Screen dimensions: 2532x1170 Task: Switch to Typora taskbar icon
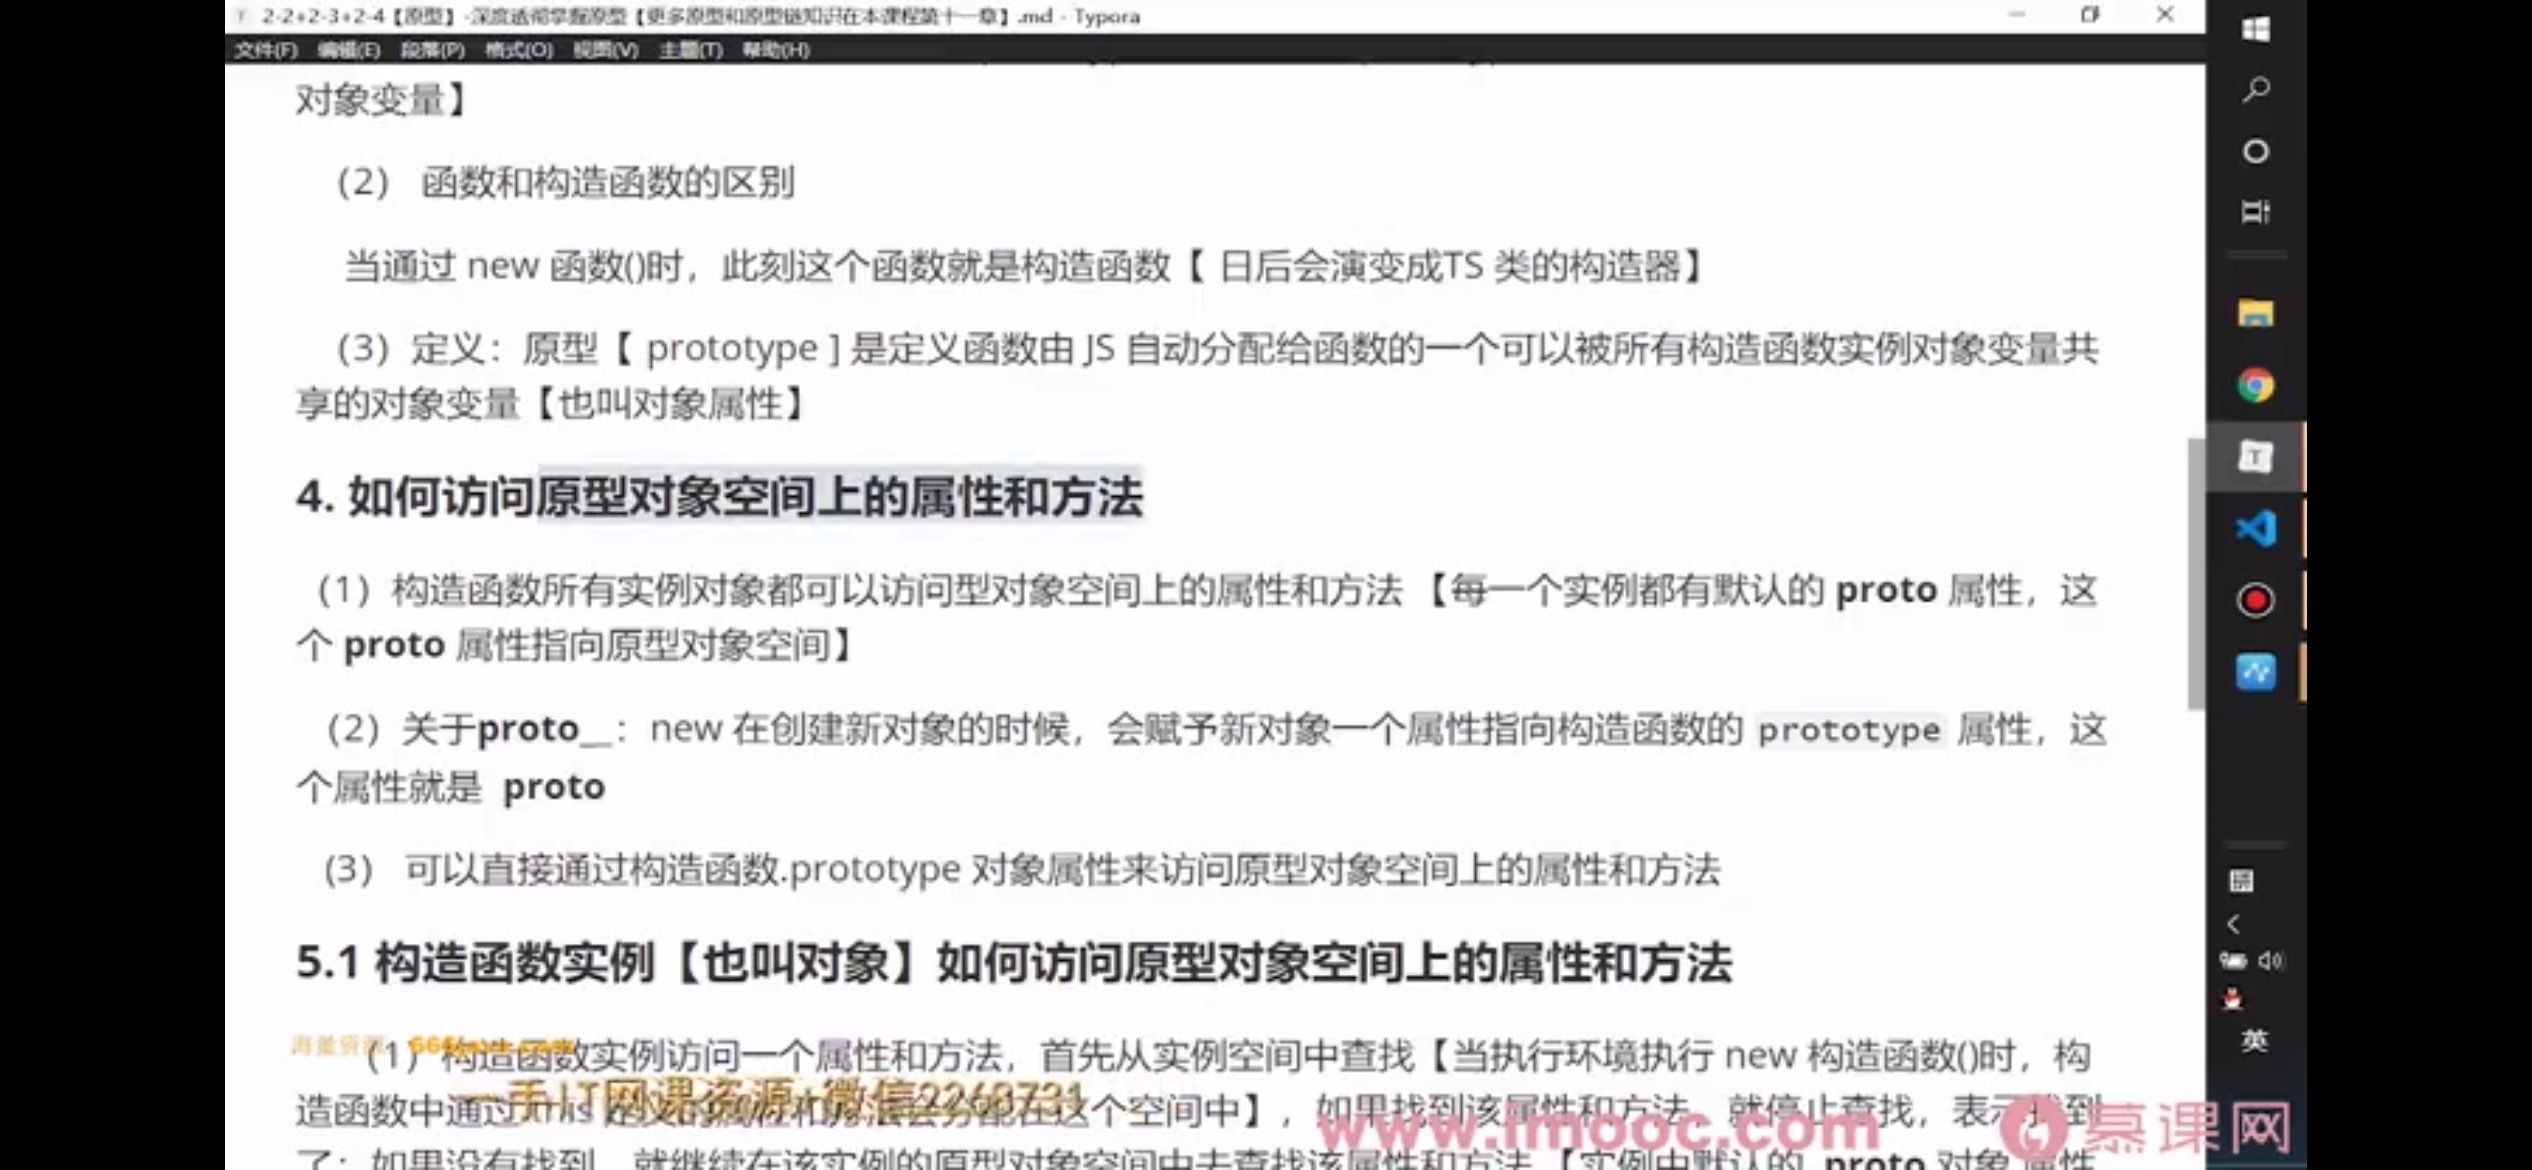click(2255, 457)
